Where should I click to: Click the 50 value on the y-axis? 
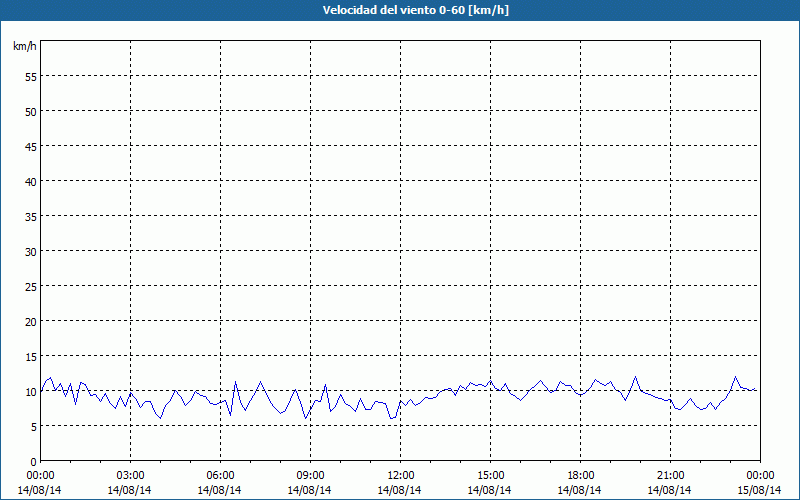pyautogui.click(x=31, y=112)
